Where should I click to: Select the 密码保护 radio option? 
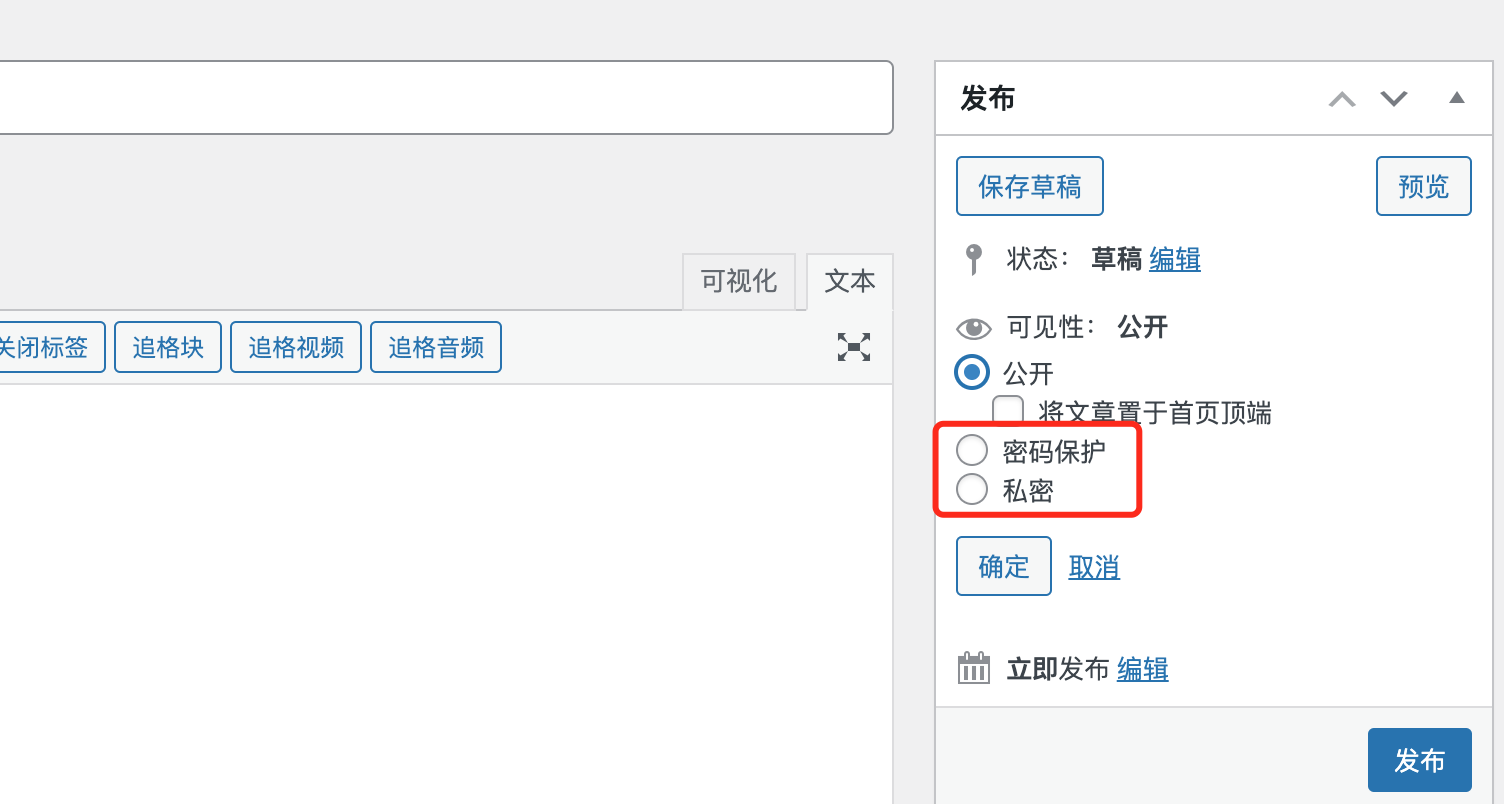(972, 451)
